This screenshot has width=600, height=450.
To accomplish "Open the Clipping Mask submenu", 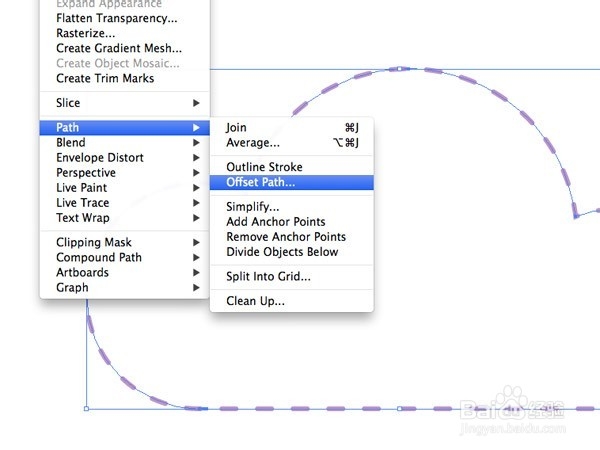I will tap(124, 242).
